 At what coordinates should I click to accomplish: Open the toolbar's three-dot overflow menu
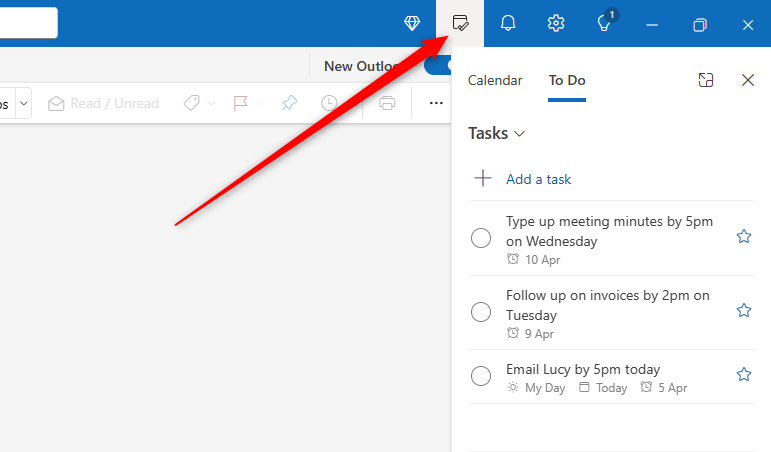(x=436, y=103)
